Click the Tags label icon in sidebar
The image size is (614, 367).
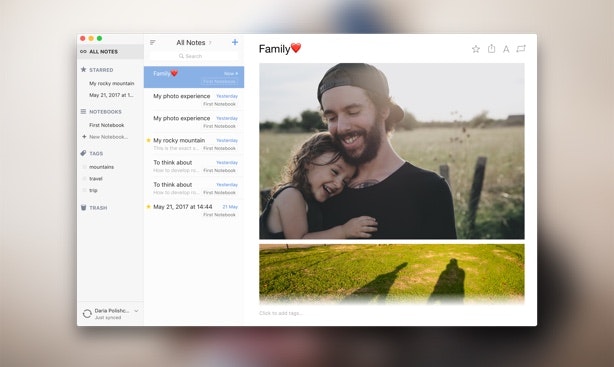[83, 153]
